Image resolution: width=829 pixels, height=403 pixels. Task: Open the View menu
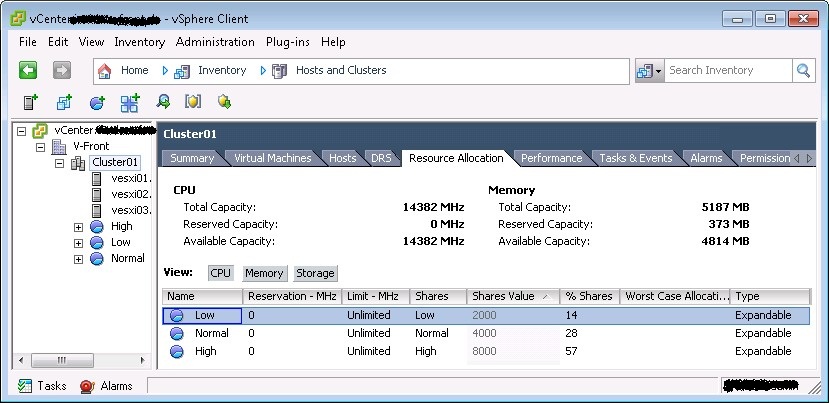tap(91, 42)
